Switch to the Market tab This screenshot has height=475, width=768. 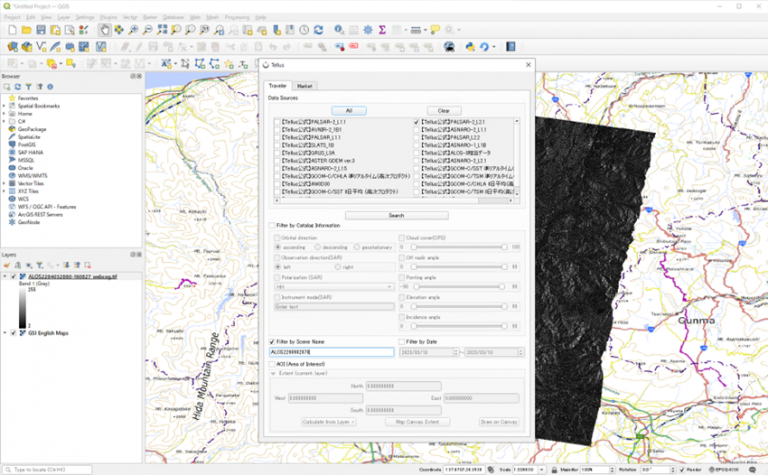pyautogui.click(x=304, y=86)
